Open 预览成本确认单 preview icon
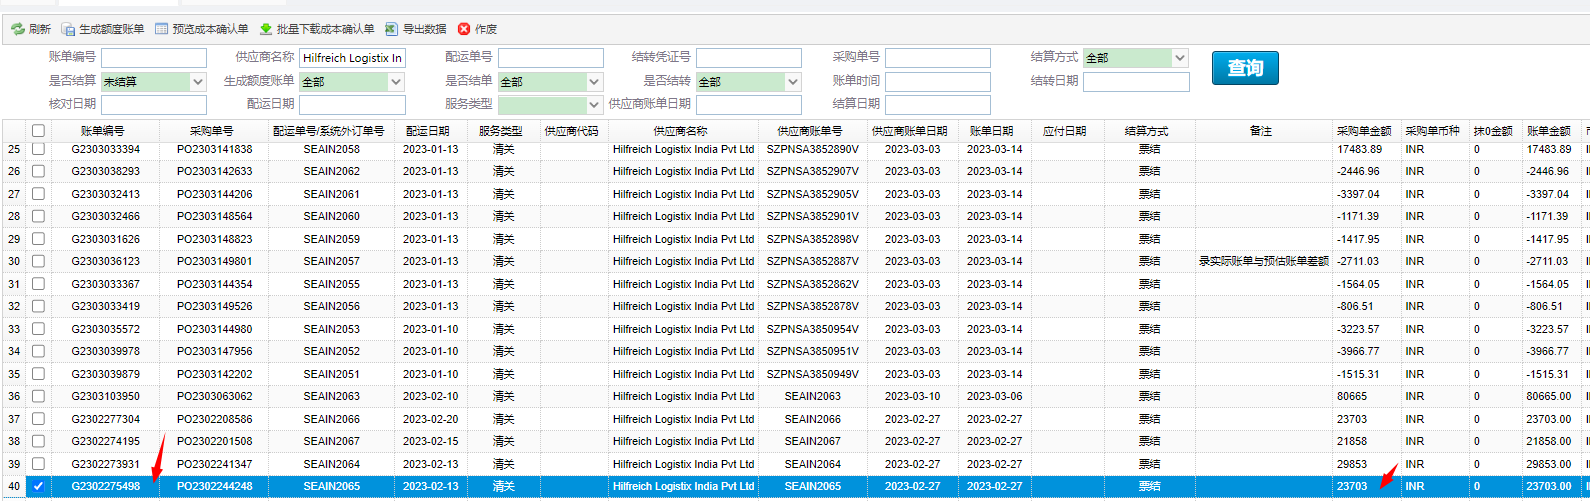The width and height of the screenshot is (1590, 501). point(162,30)
